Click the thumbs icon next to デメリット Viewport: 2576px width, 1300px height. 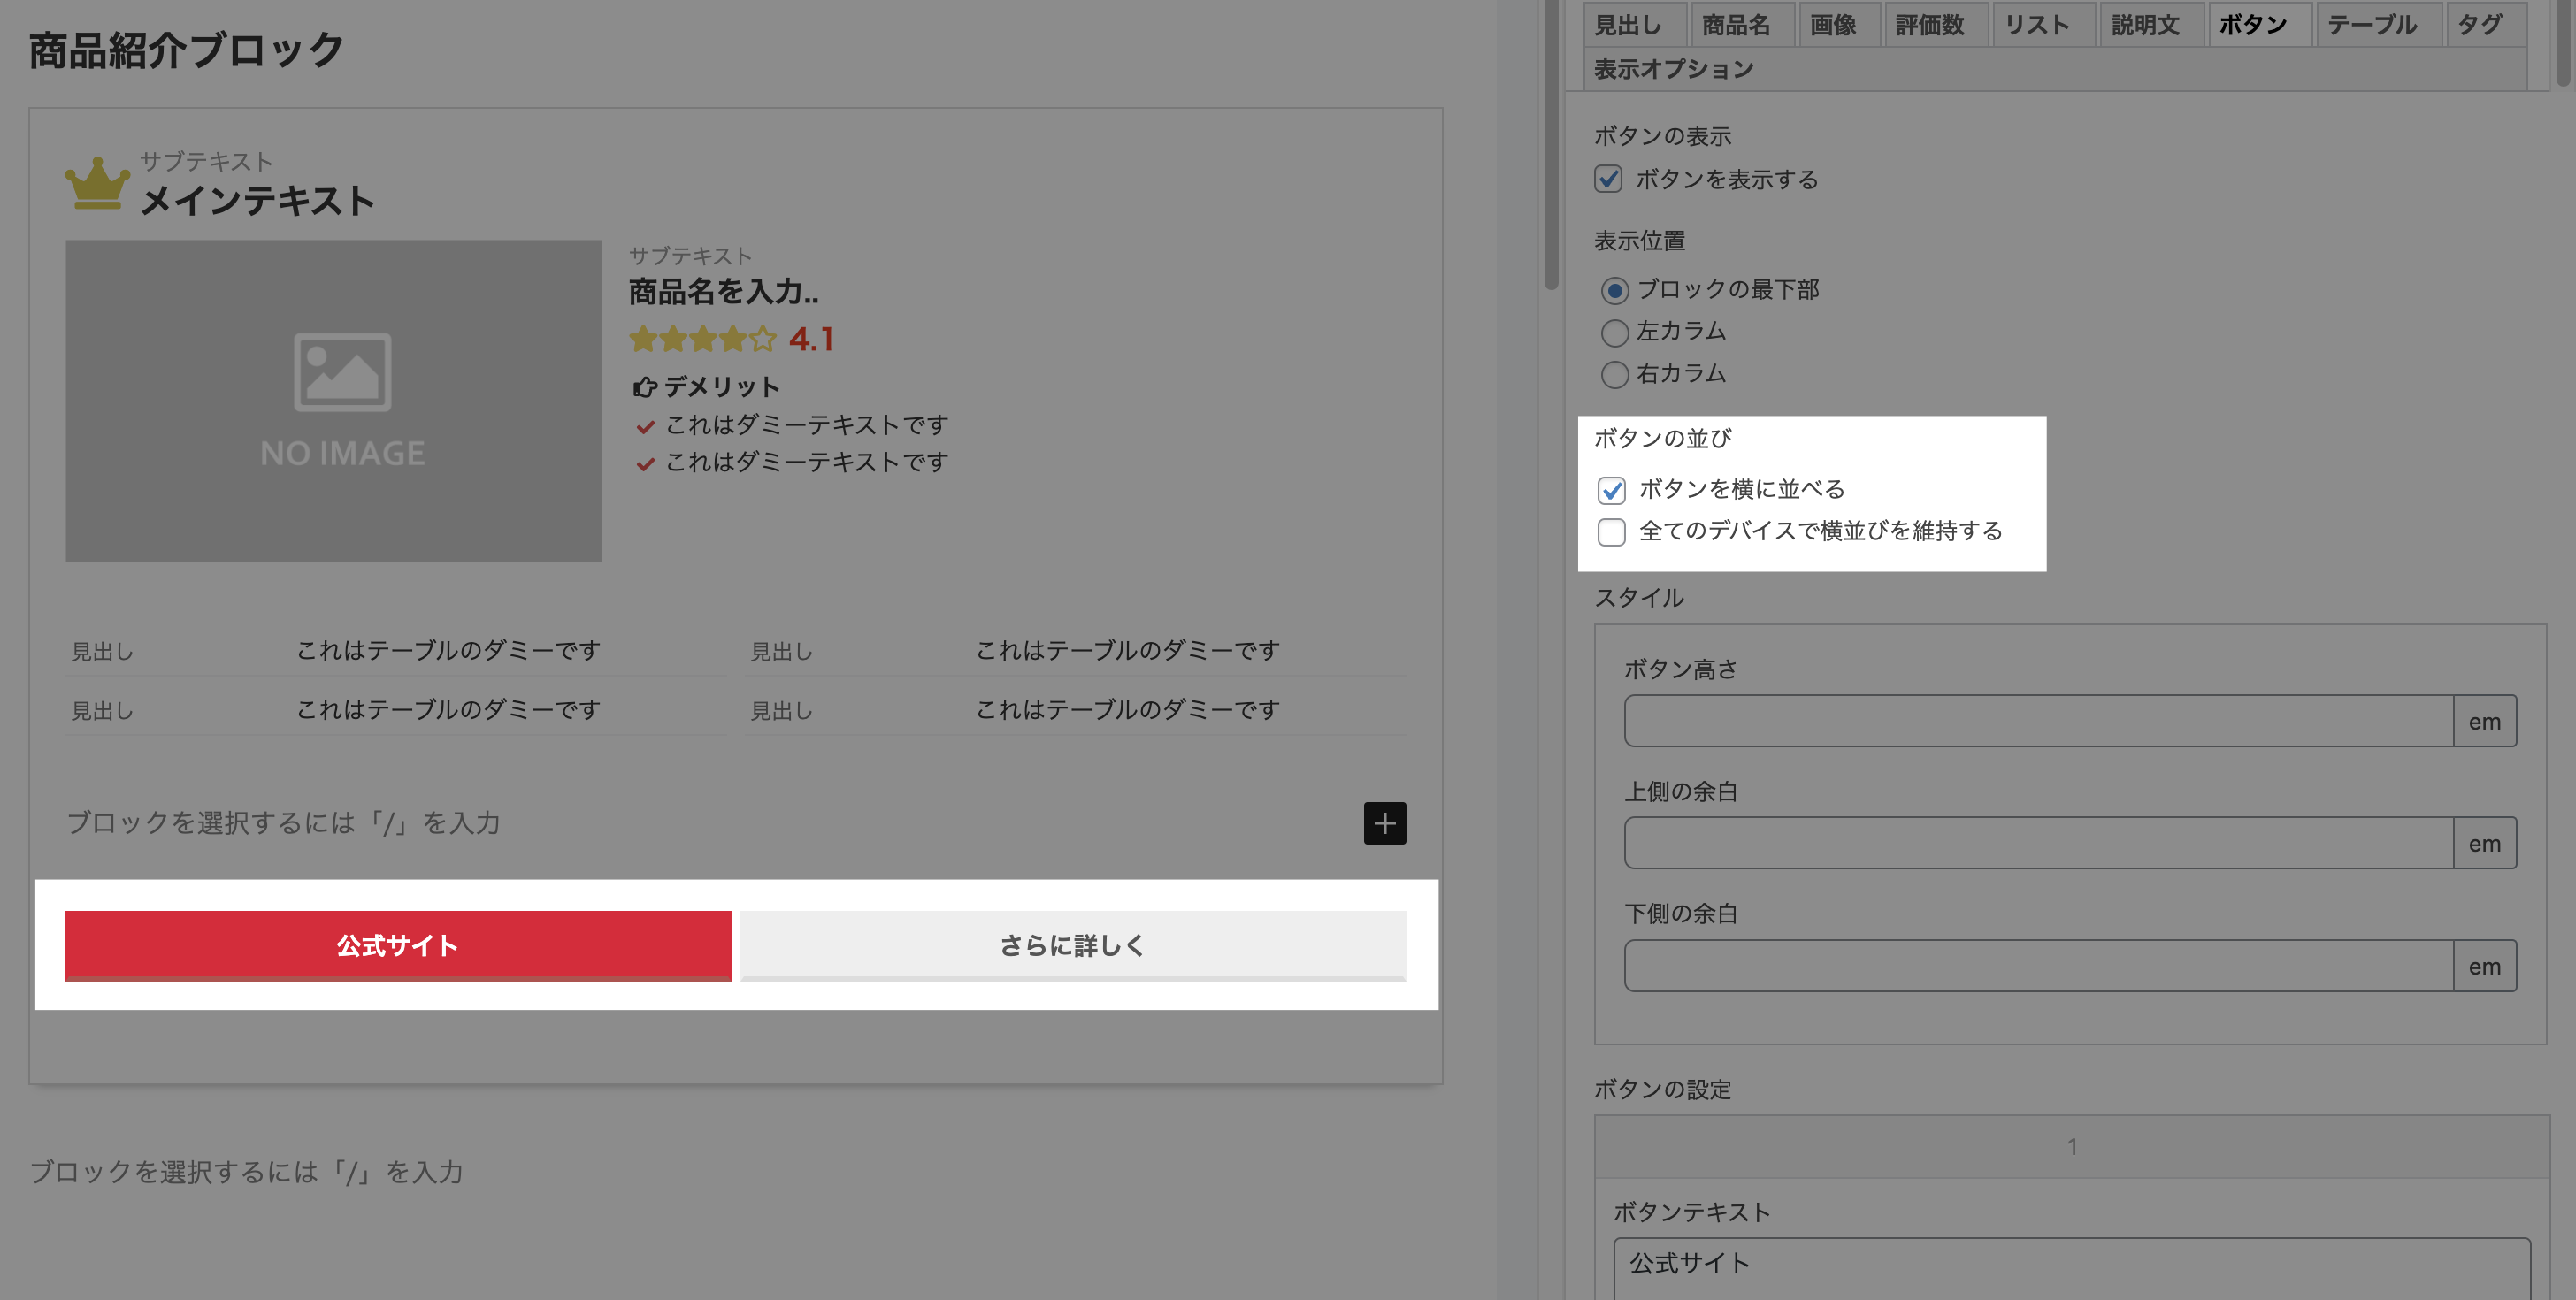(x=645, y=387)
